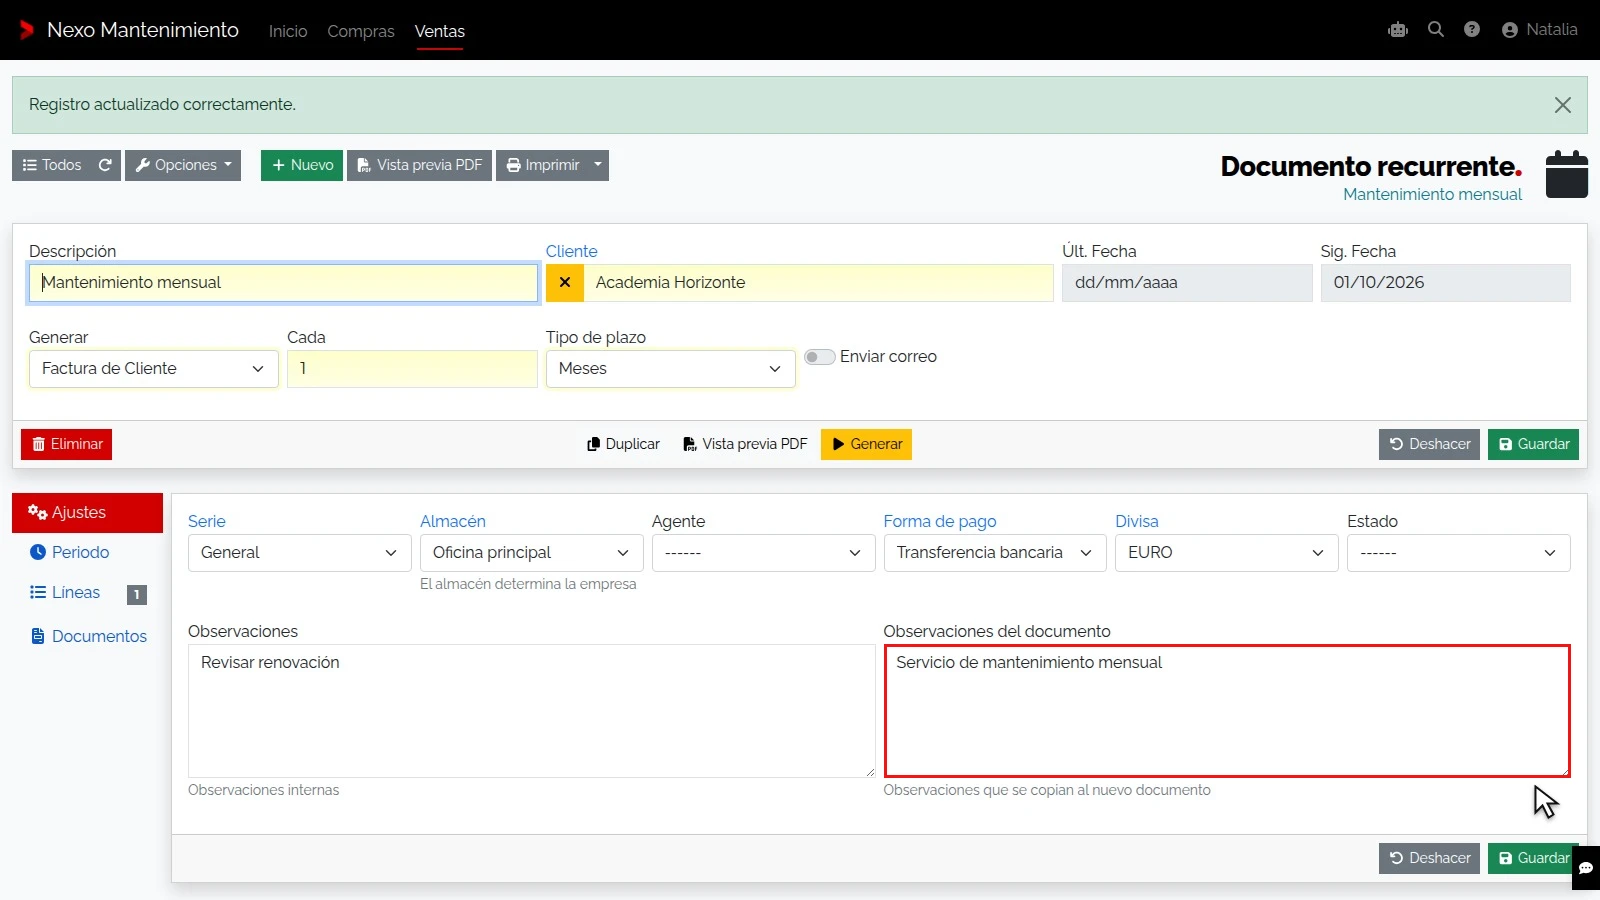Focus the Descripción input field

pos(284,283)
